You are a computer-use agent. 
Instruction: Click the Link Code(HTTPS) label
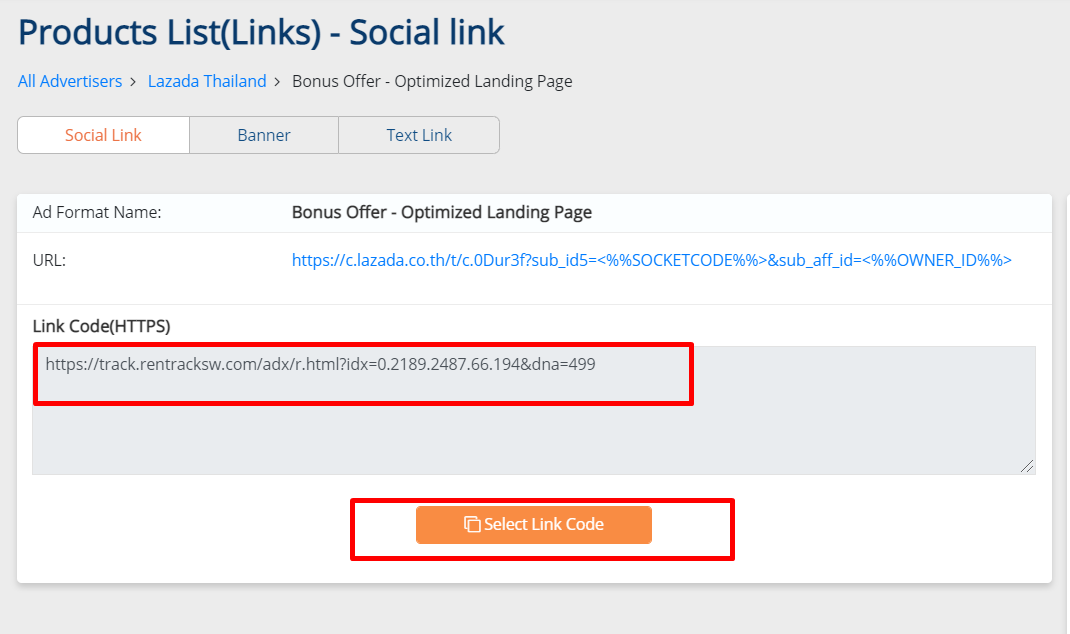[102, 326]
